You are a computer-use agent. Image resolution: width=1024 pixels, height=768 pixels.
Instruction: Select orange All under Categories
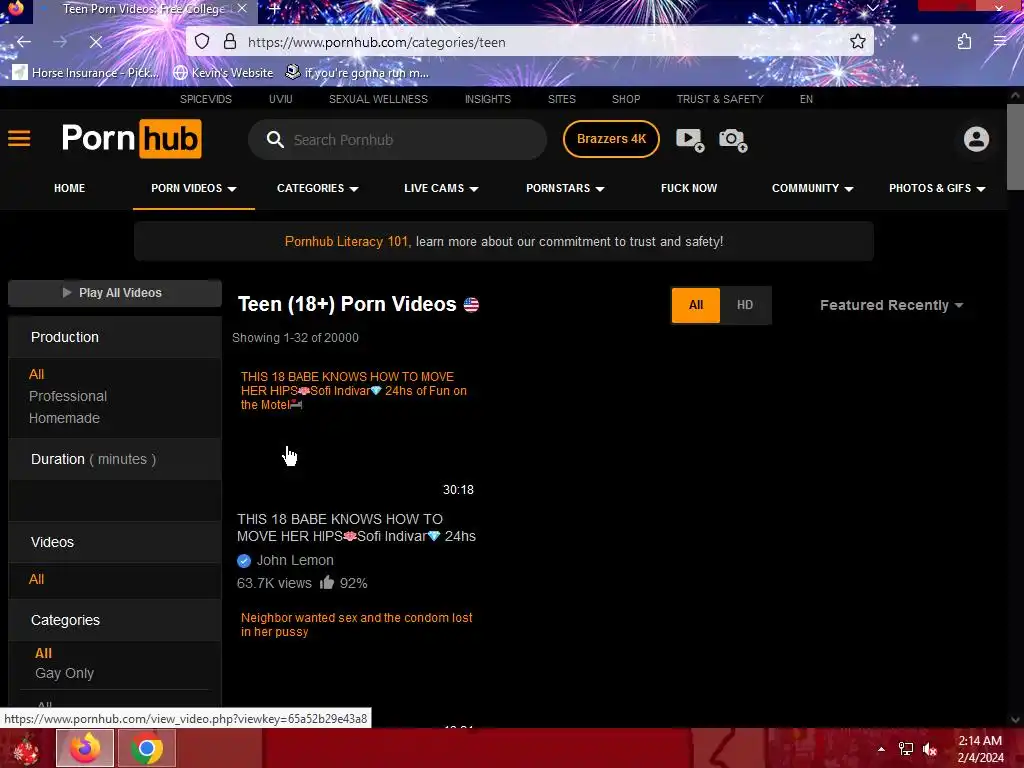point(43,653)
